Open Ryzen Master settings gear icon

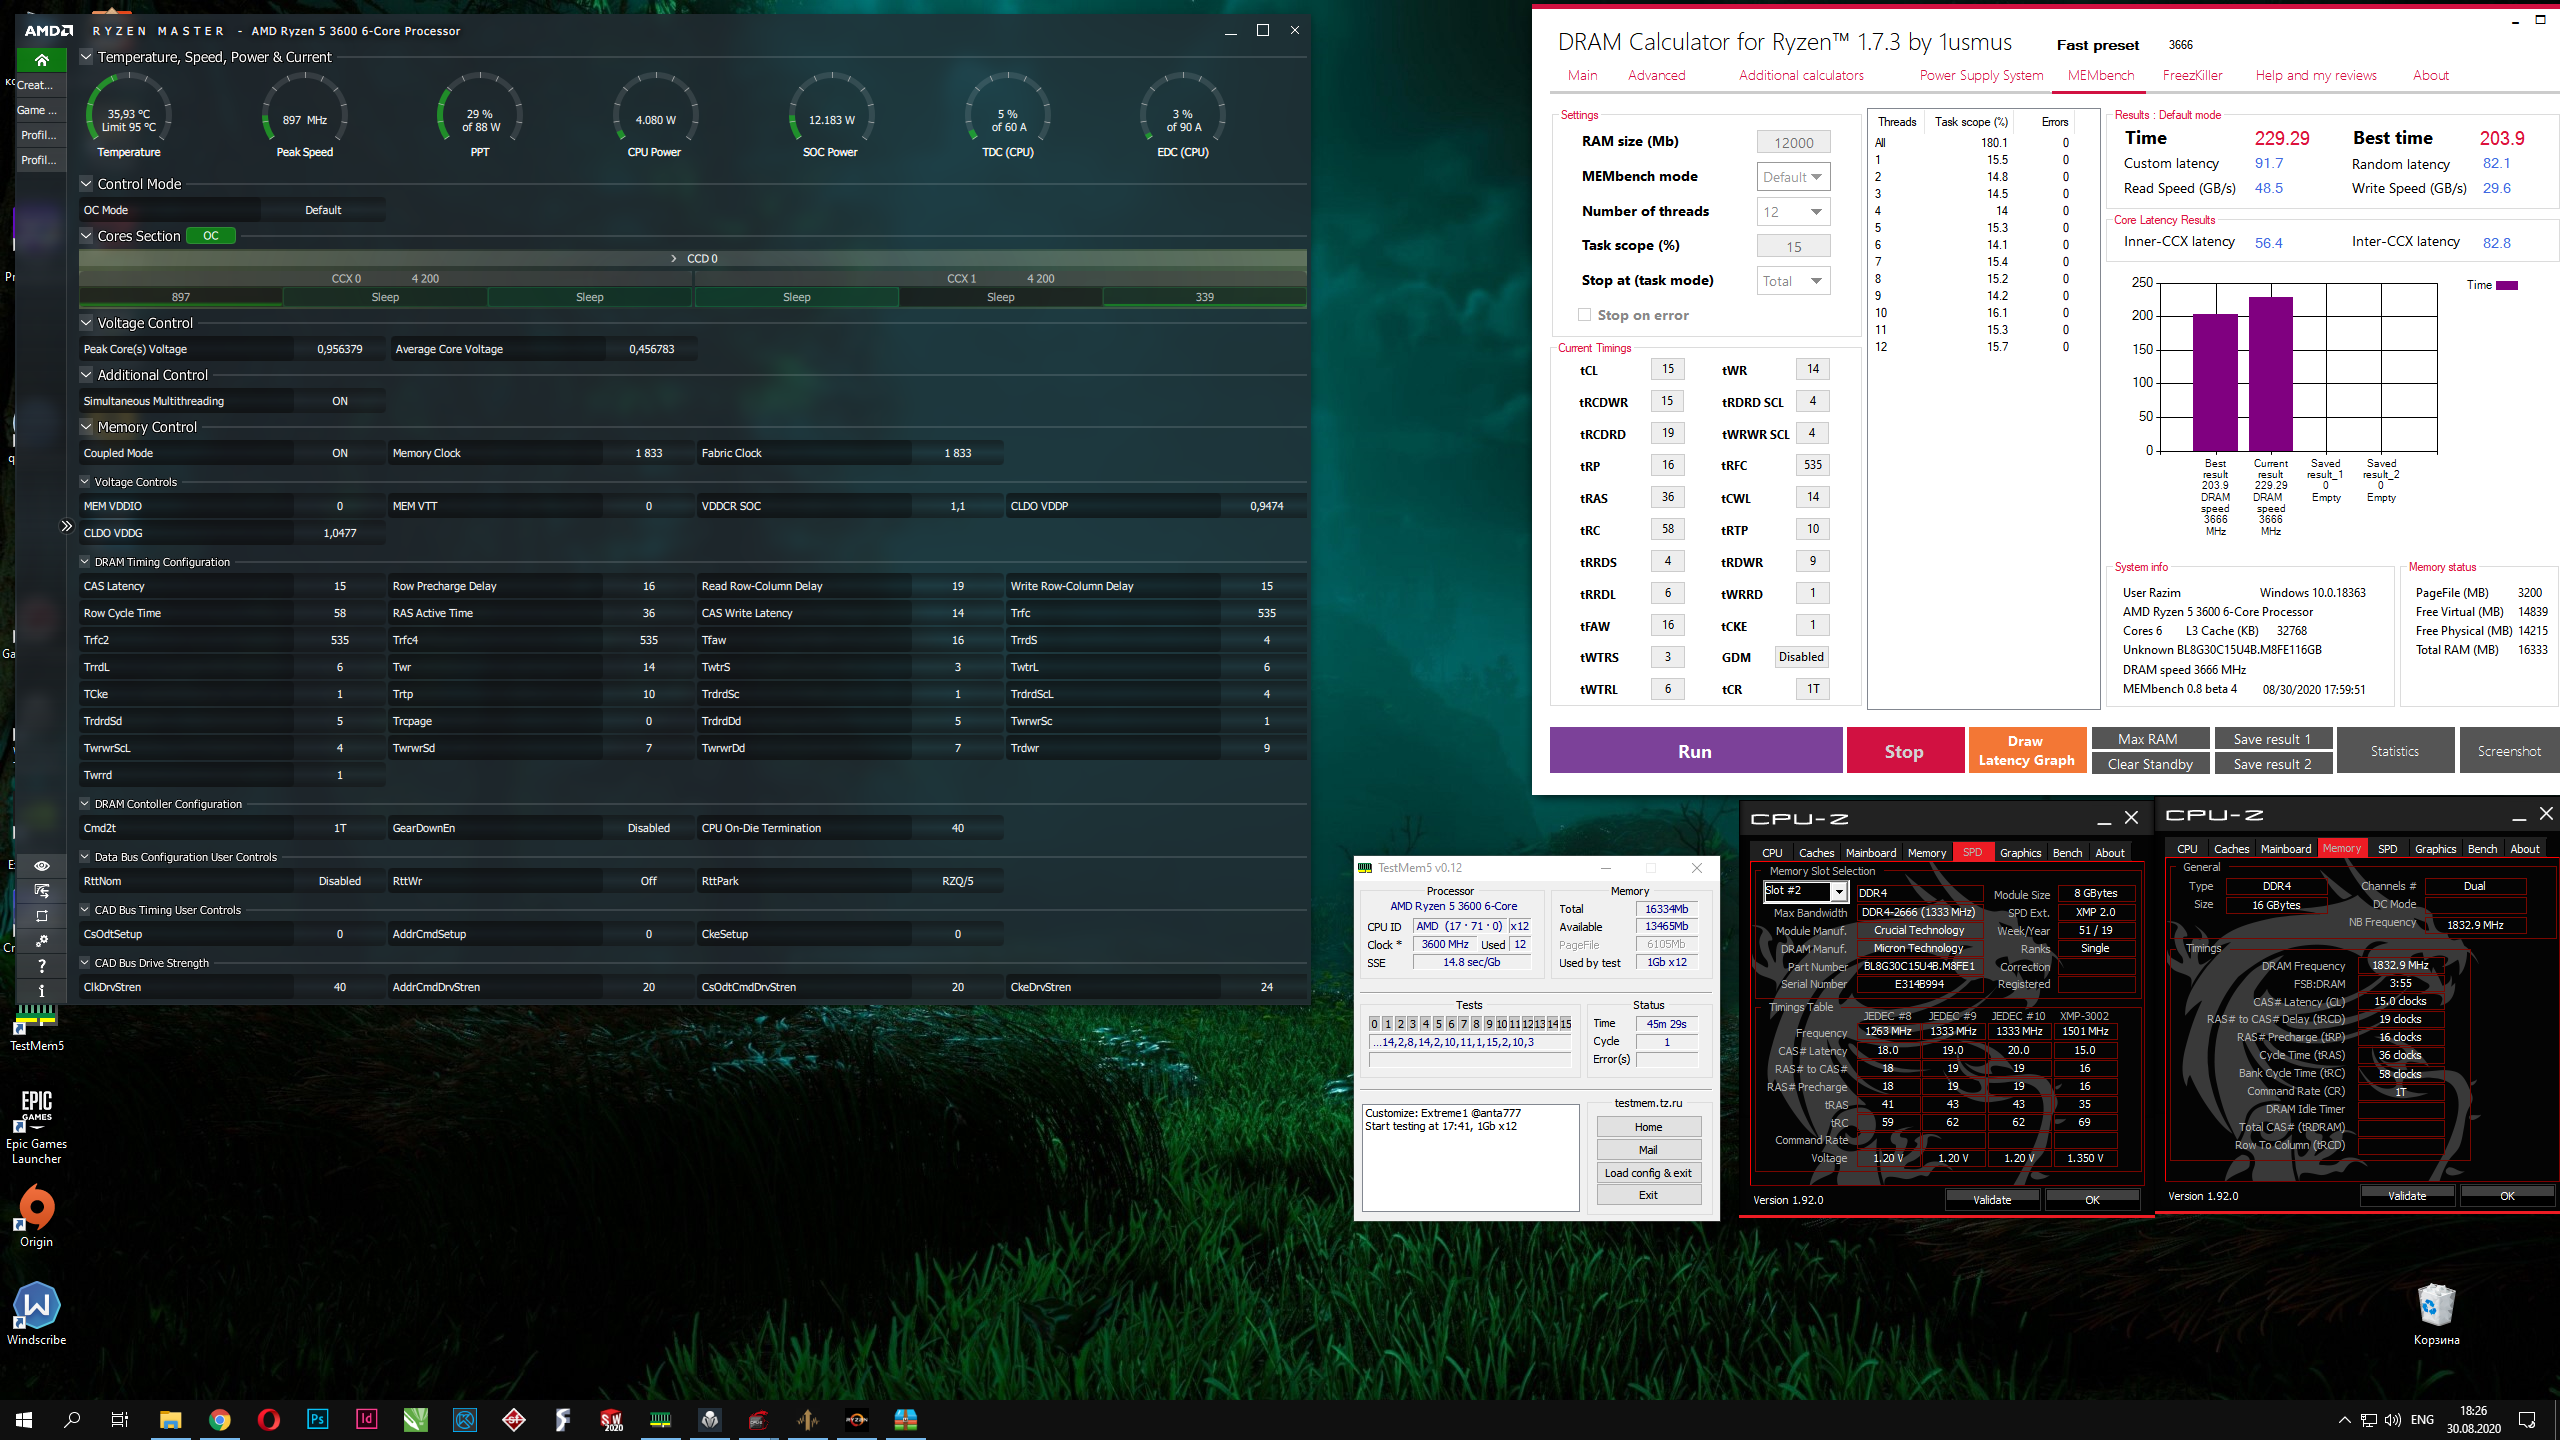coord(42,941)
